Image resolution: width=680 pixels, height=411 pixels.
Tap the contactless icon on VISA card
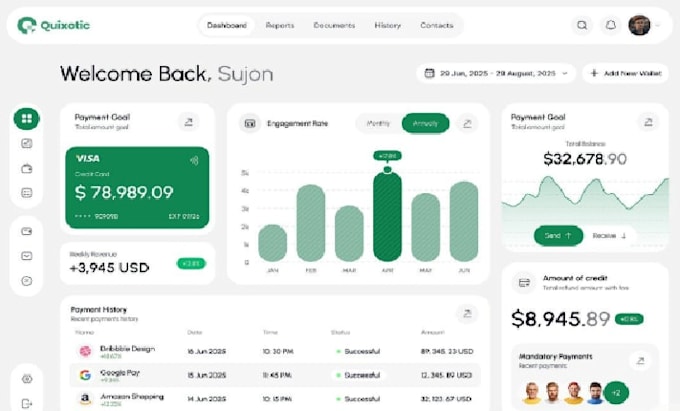(194, 161)
